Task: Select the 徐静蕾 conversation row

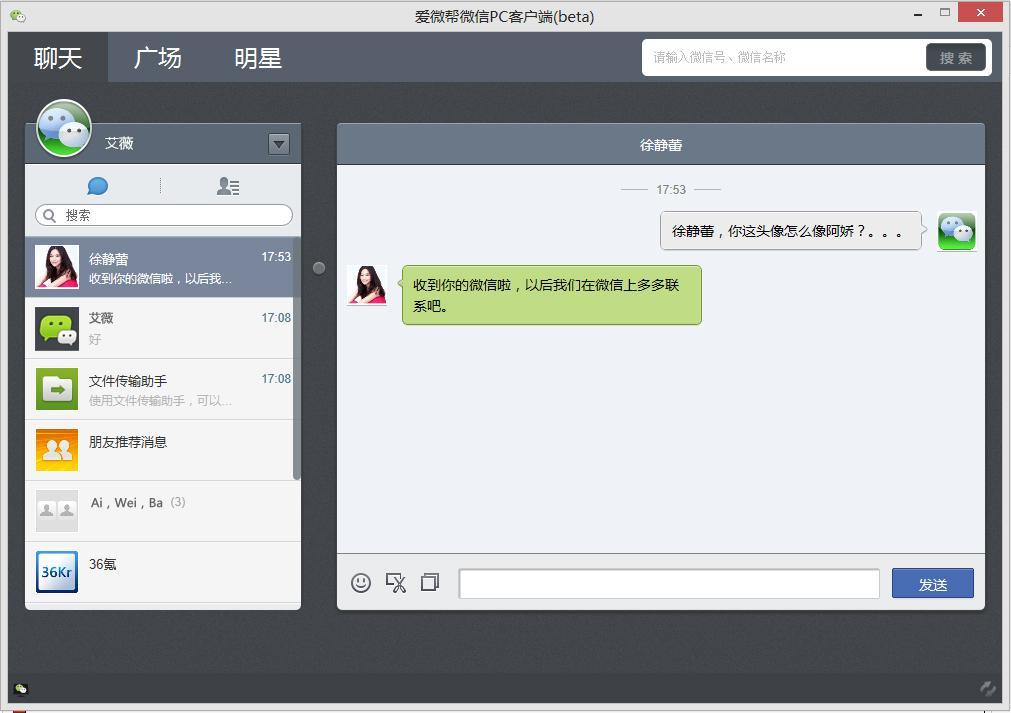Action: point(159,268)
